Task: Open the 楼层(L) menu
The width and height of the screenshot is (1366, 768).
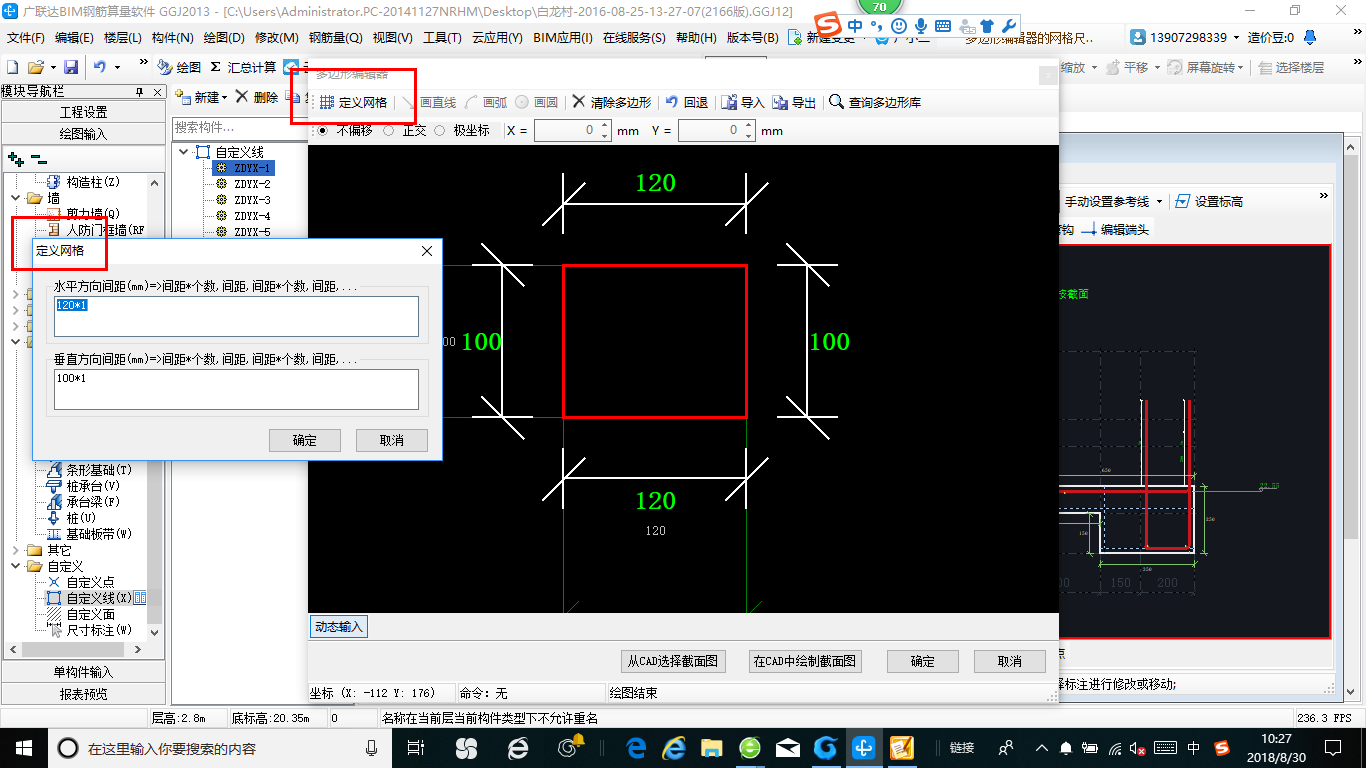Action: click(123, 38)
